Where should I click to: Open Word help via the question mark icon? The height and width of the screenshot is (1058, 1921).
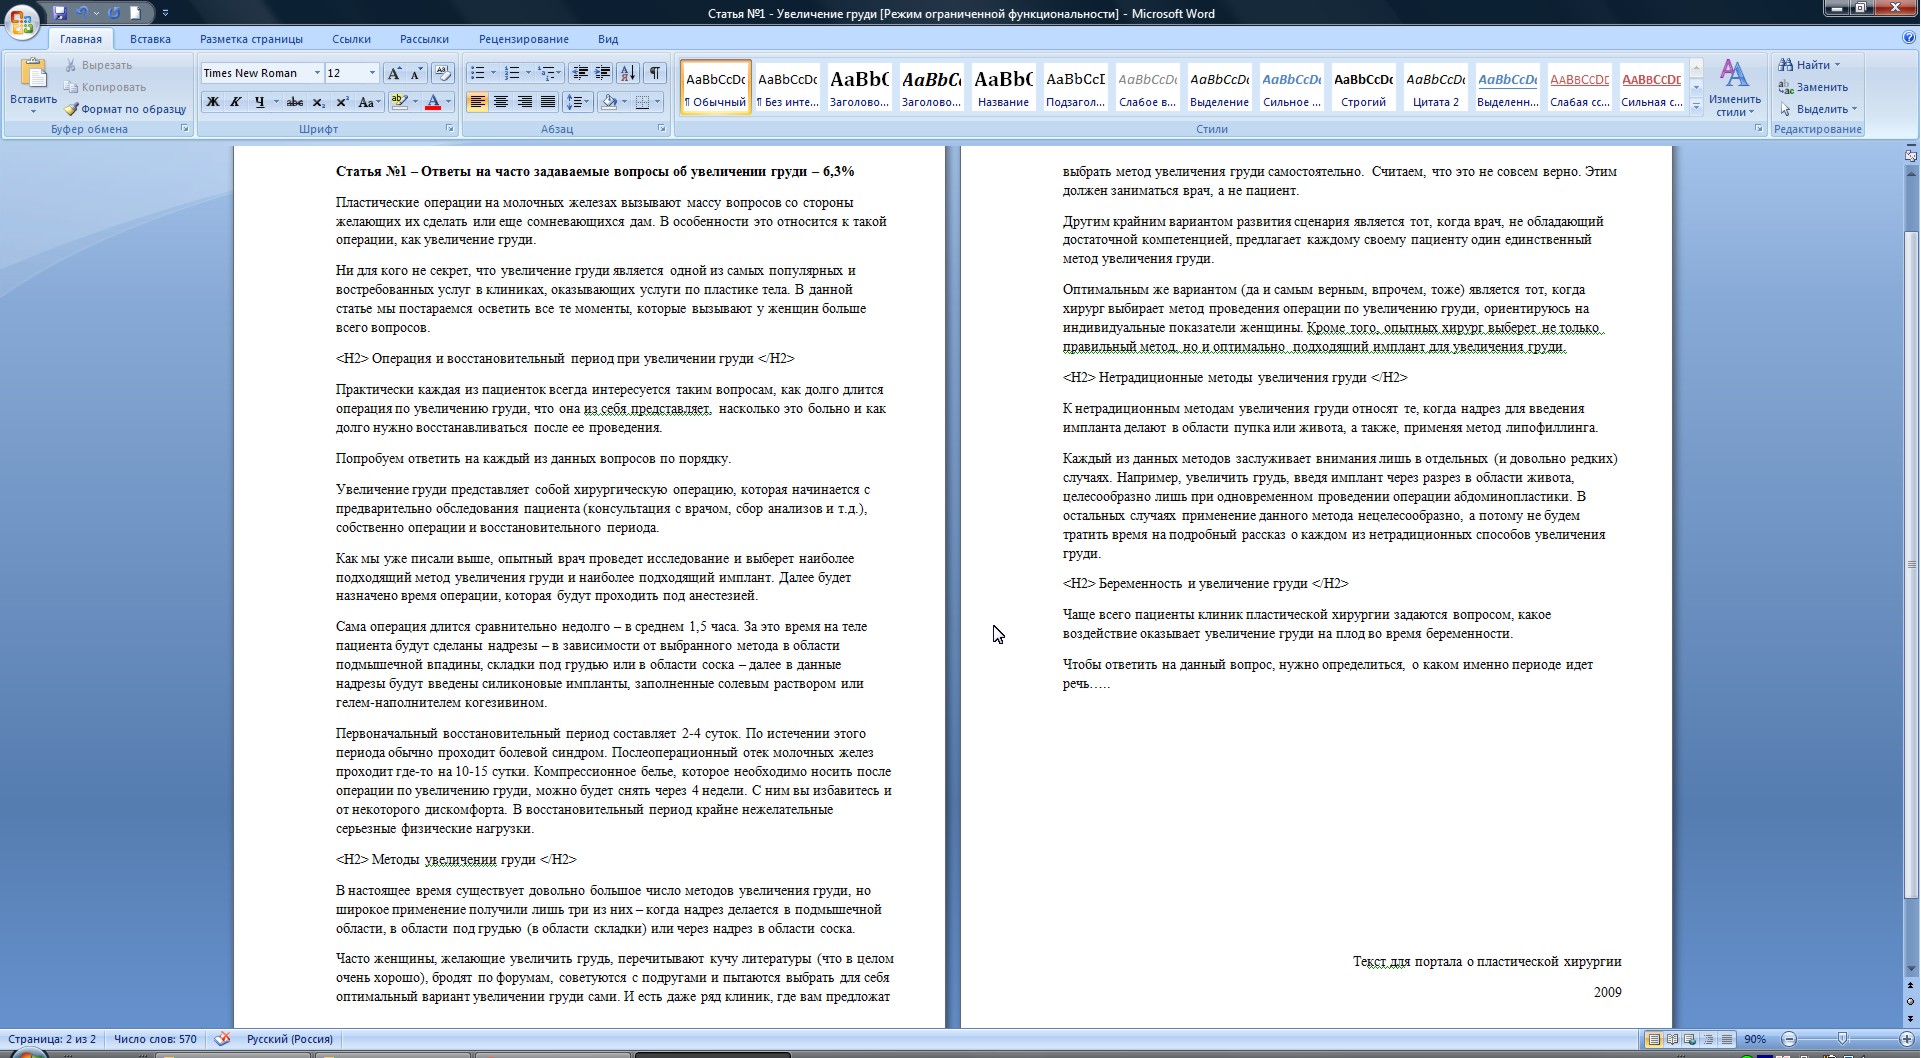coord(1909,38)
